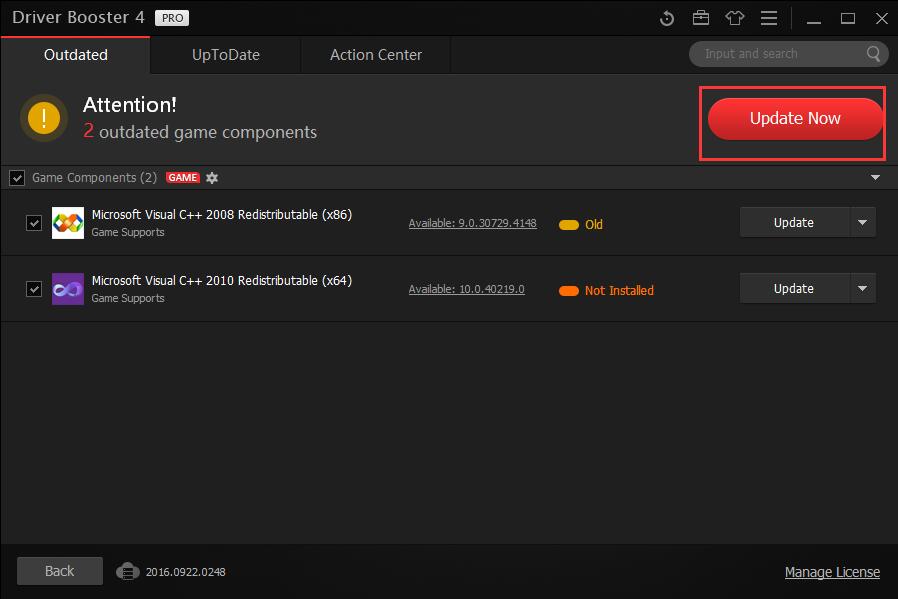Open the Action Center tab
Viewport: 898px width, 599px height.
click(x=376, y=55)
